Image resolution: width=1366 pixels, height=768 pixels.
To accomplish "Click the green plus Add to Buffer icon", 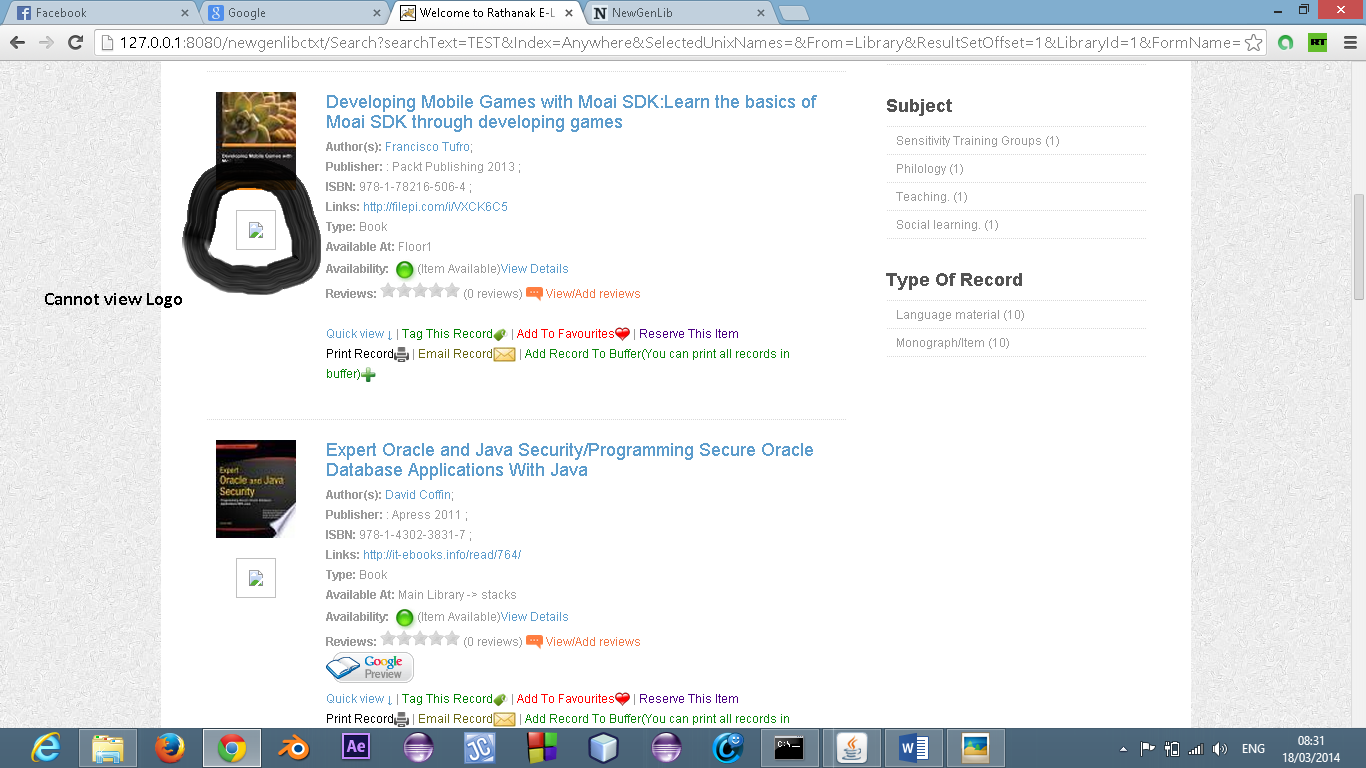I will click(368, 375).
